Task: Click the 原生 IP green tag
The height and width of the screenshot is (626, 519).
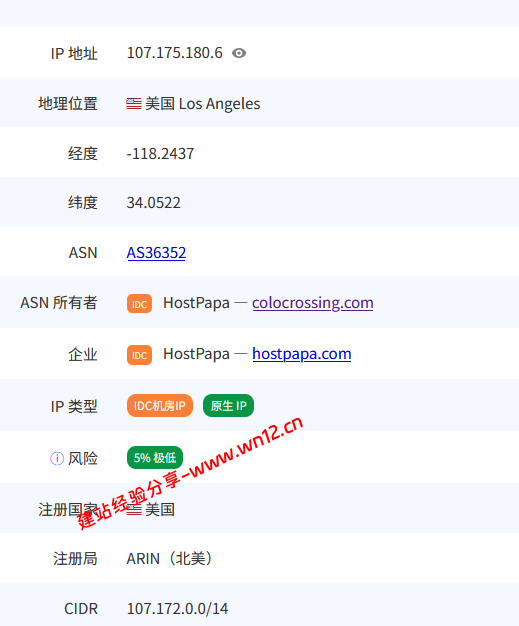Action: point(228,406)
